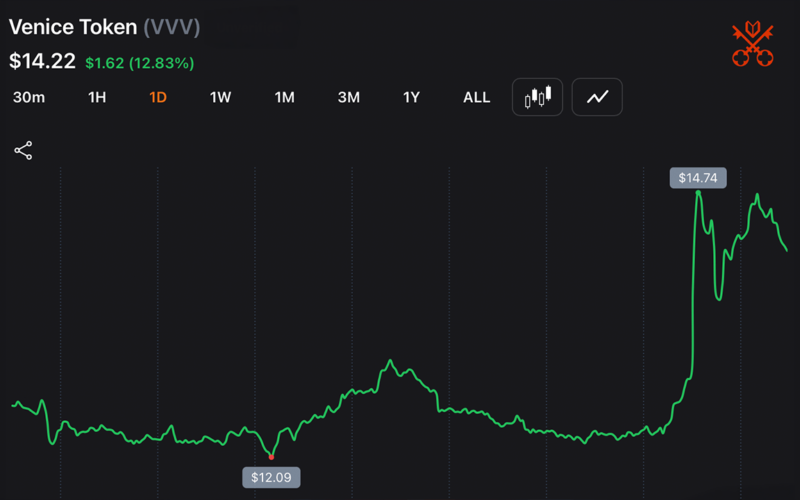Viewport: 800px width, 500px height.
Task: Select the ALL time range
Action: [477, 97]
